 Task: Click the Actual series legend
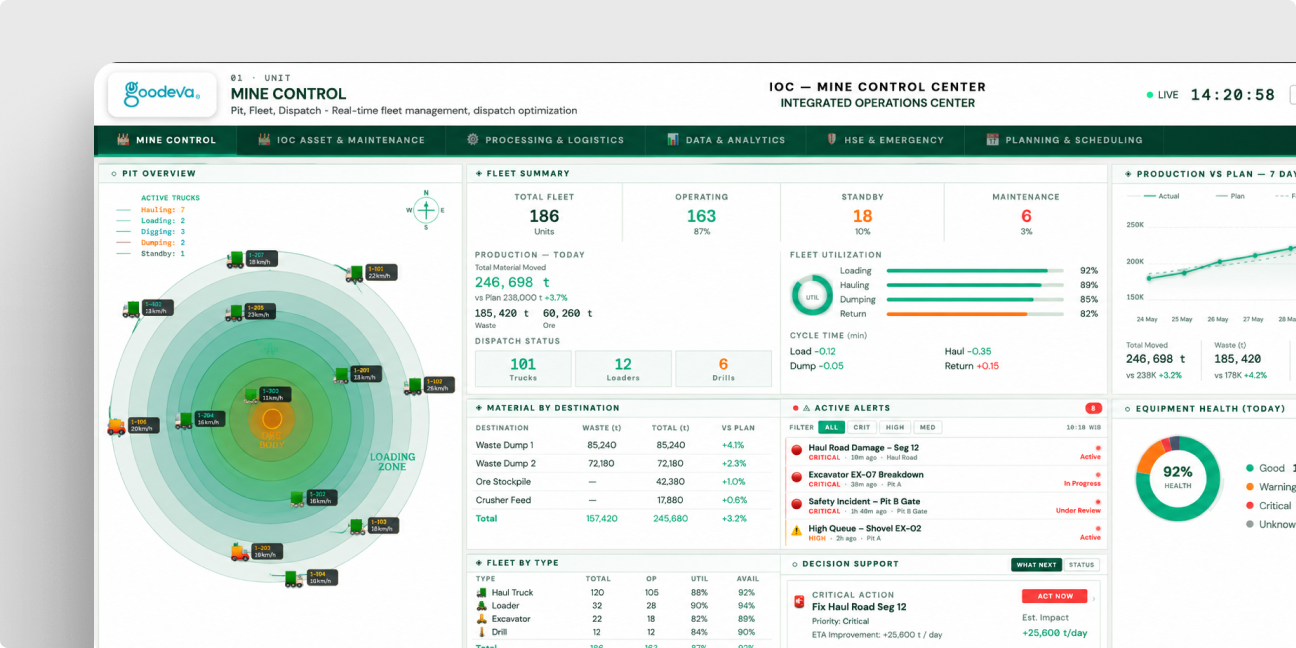tap(1160, 196)
